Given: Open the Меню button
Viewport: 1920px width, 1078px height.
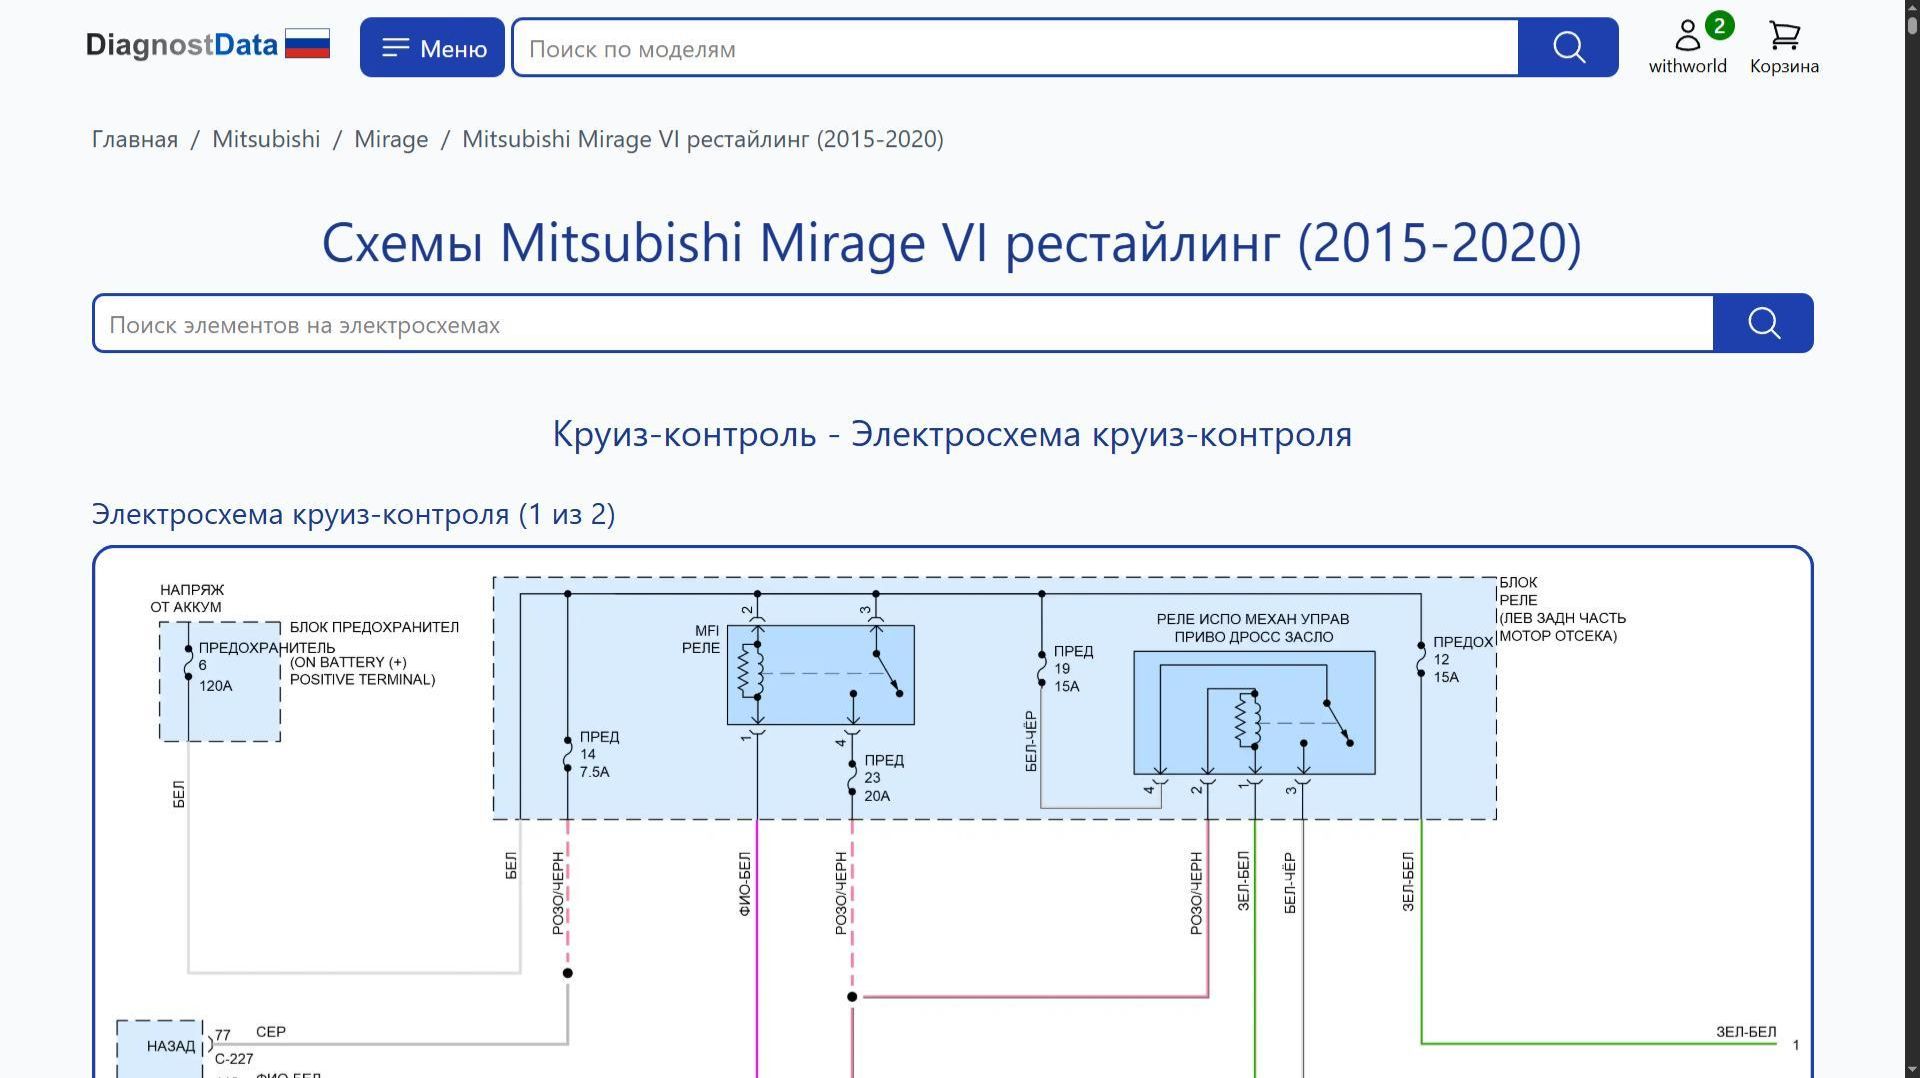Looking at the screenshot, I should click(432, 47).
